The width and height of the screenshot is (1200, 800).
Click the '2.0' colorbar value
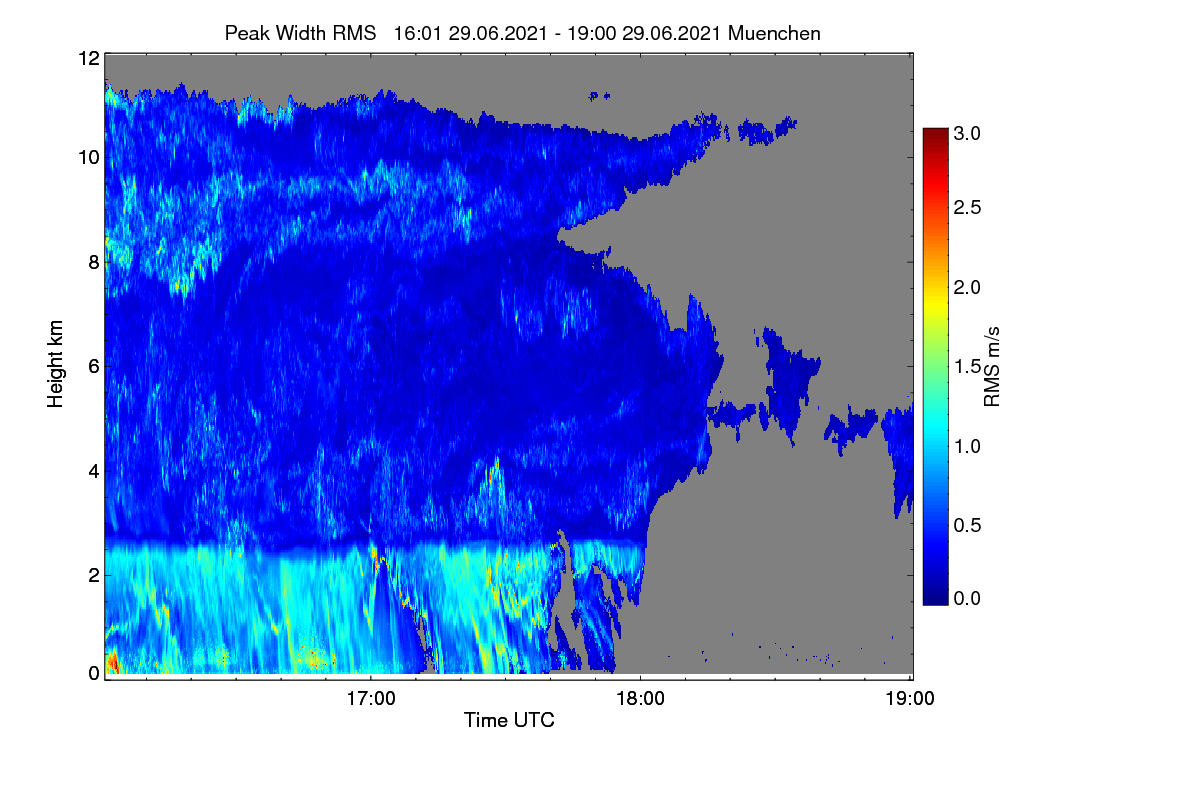[969, 287]
